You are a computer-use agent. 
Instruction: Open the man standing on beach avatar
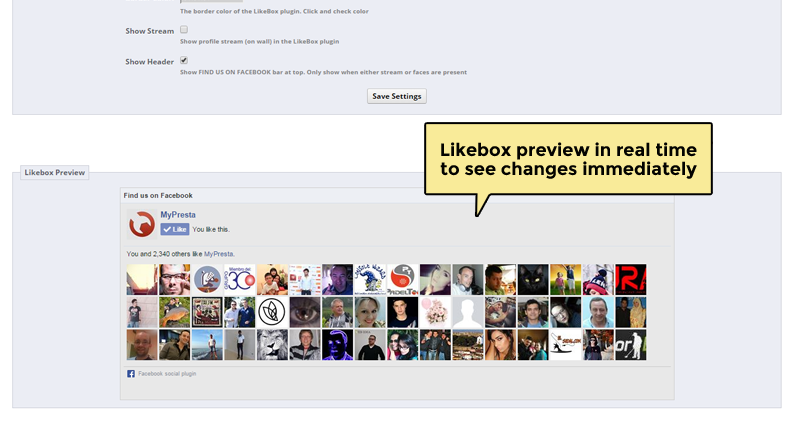tap(207, 345)
